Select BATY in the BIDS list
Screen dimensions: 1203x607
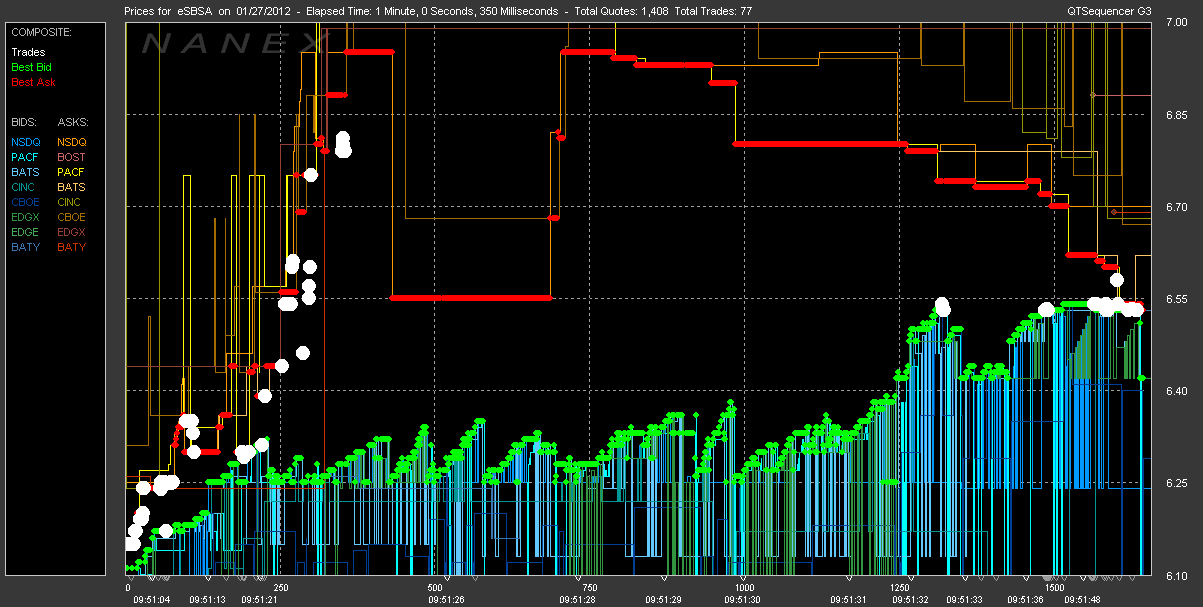(25, 246)
